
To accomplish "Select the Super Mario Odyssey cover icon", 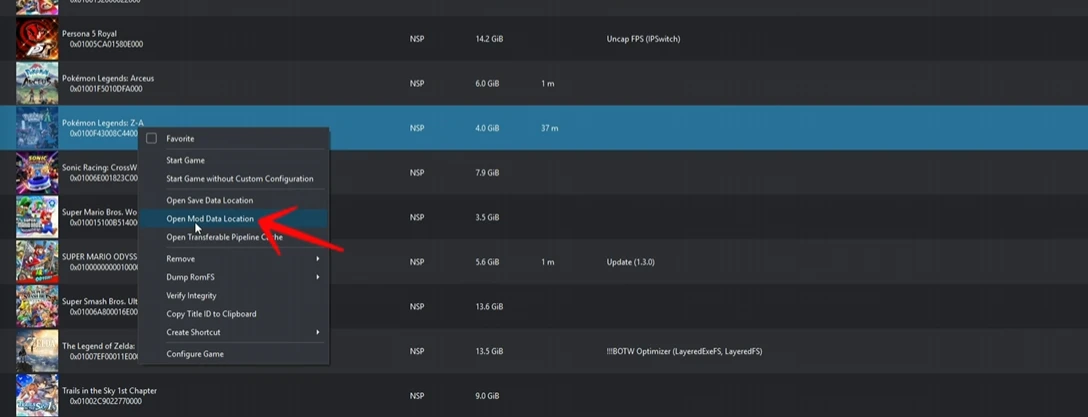I will pos(37,261).
